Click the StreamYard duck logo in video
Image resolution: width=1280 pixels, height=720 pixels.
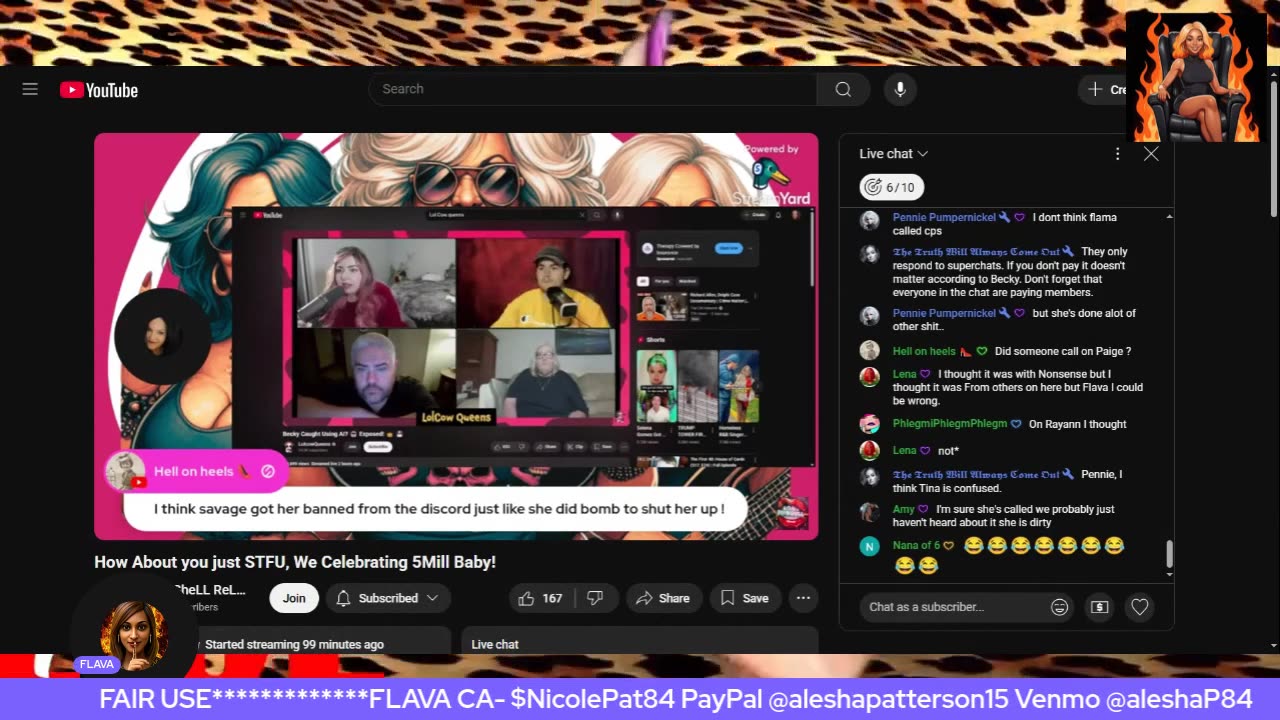pos(769,174)
